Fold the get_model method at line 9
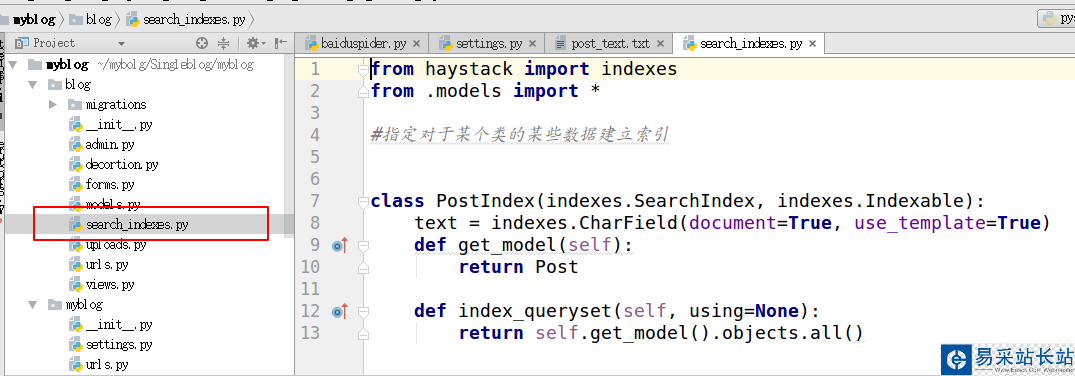Viewport: 1075px width, 376px height. point(363,245)
